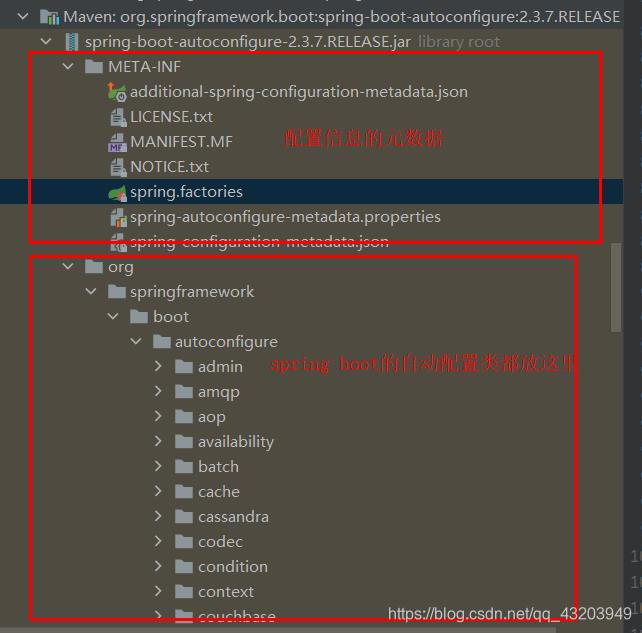Collapse the Maven spring-boot-autoconfigure library node
The width and height of the screenshot is (642, 633).
tap(23, 16)
